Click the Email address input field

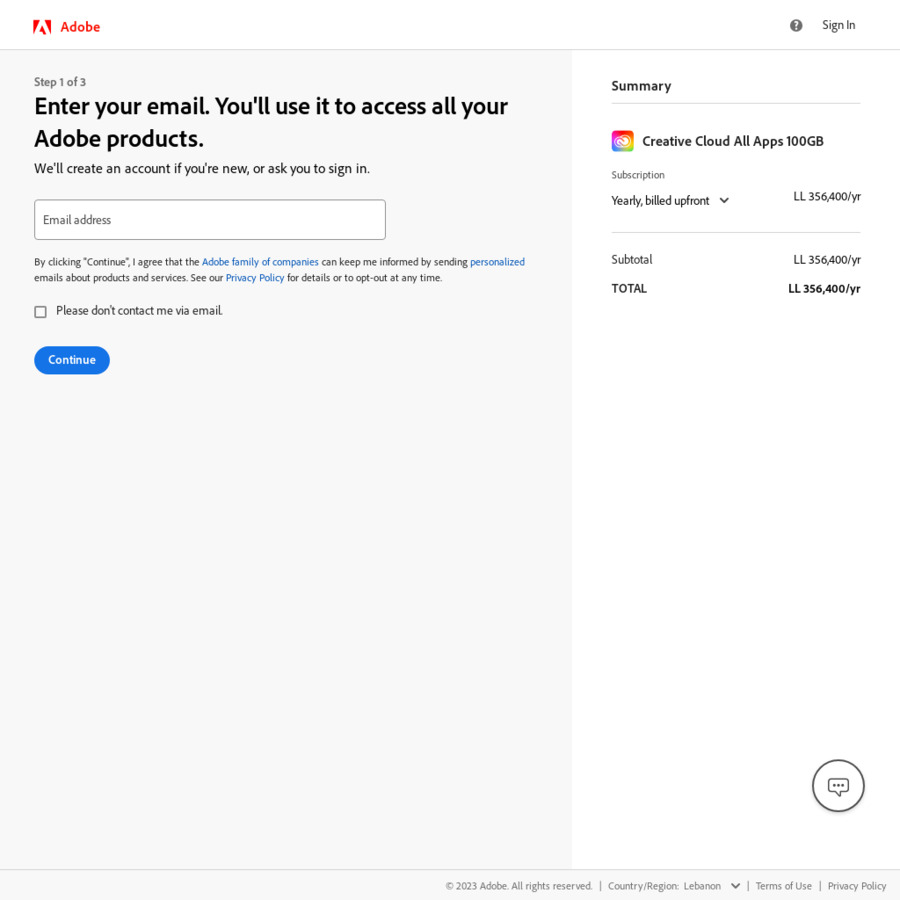[x=209, y=219]
